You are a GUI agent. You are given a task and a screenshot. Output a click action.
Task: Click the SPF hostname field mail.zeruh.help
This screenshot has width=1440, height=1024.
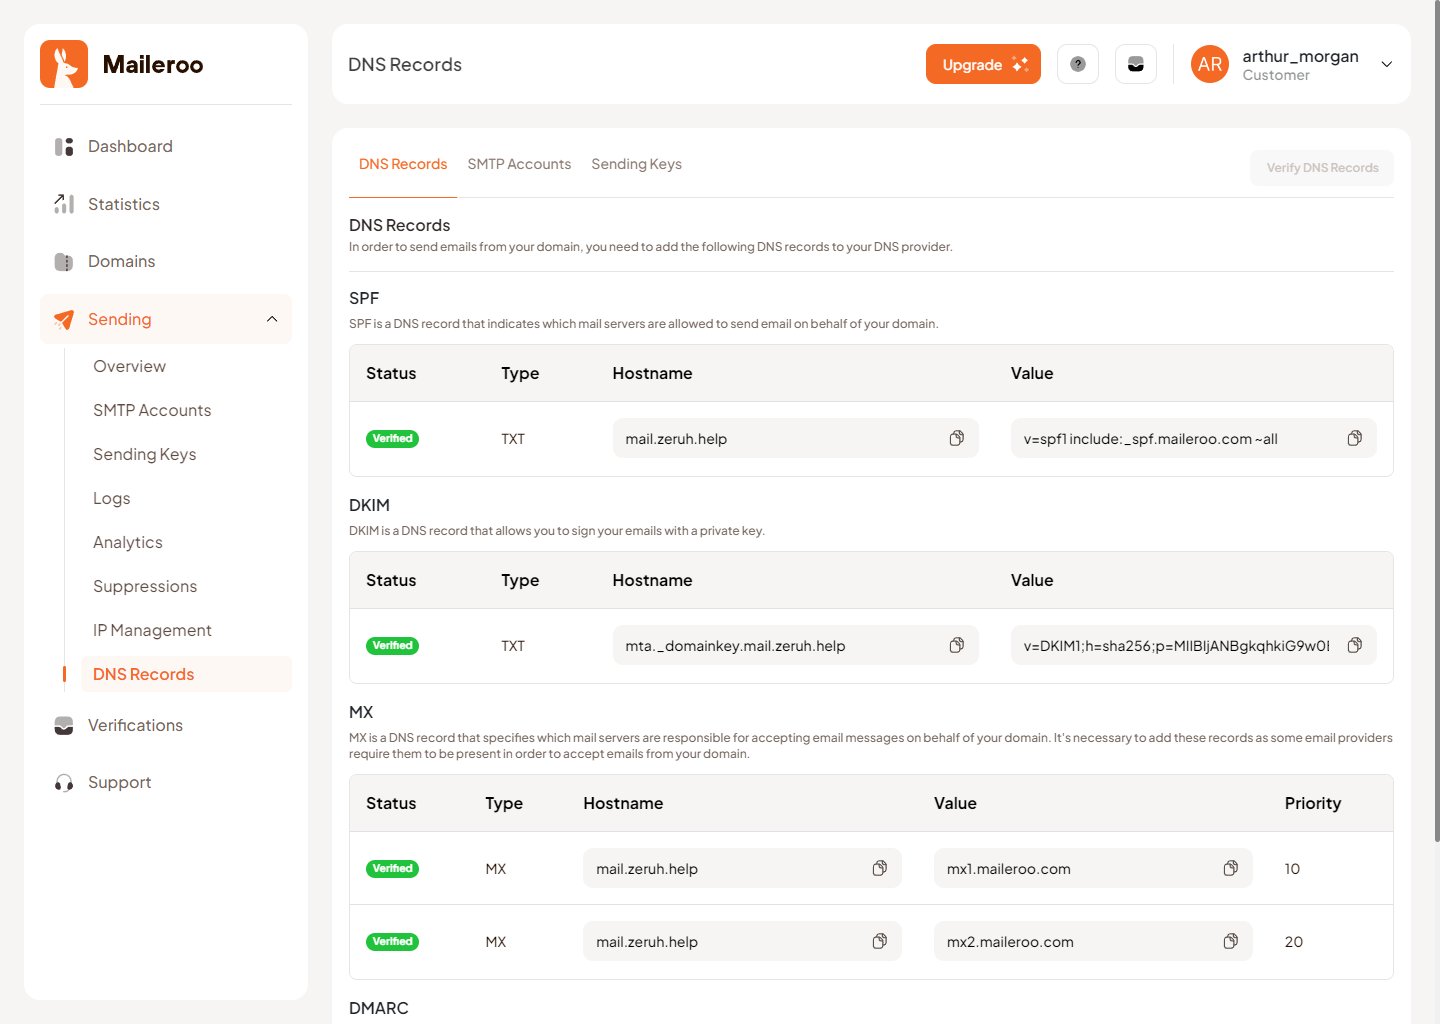(796, 438)
